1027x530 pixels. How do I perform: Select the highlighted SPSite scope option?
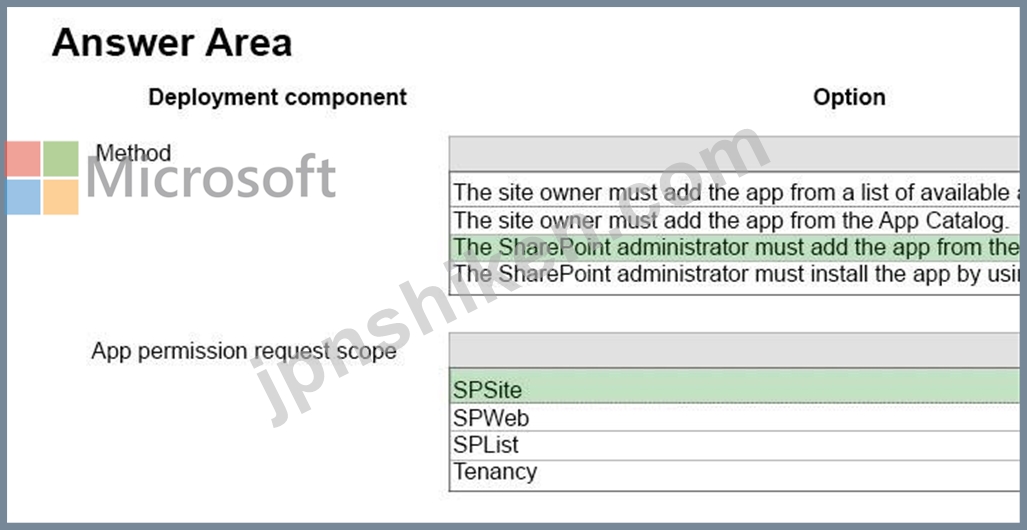(735, 390)
